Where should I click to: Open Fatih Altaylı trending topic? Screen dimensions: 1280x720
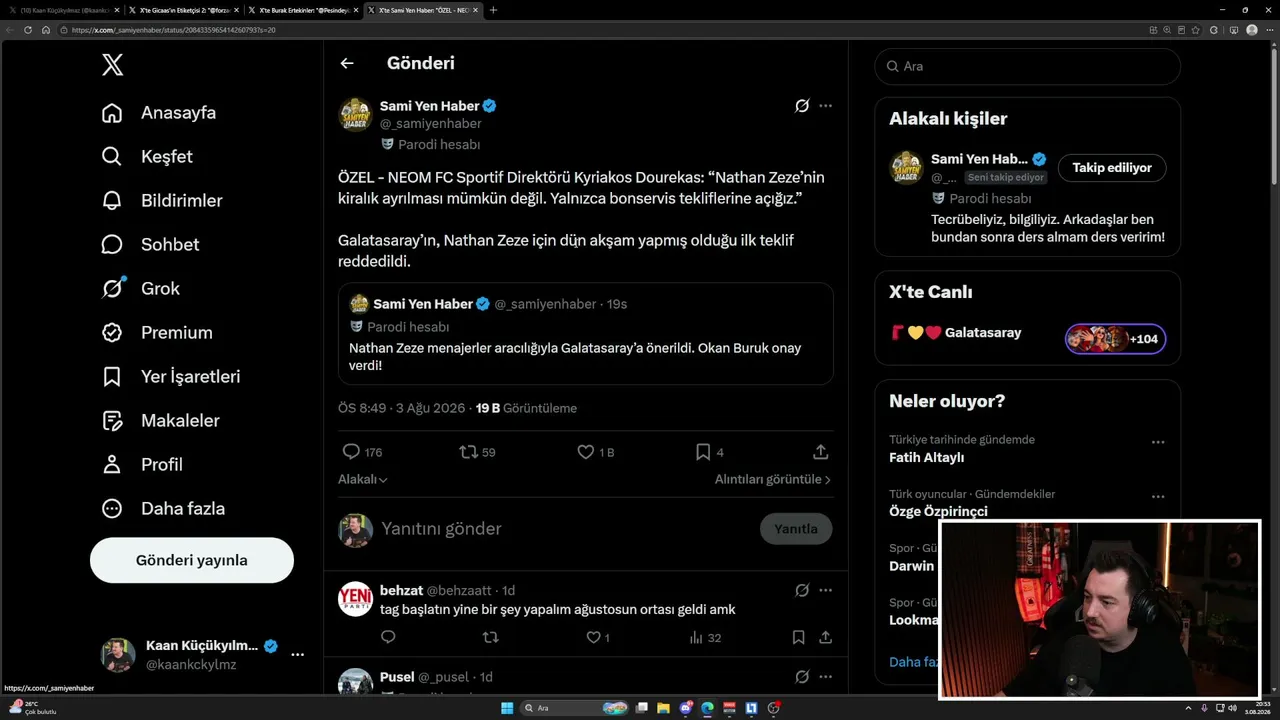tap(926, 458)
